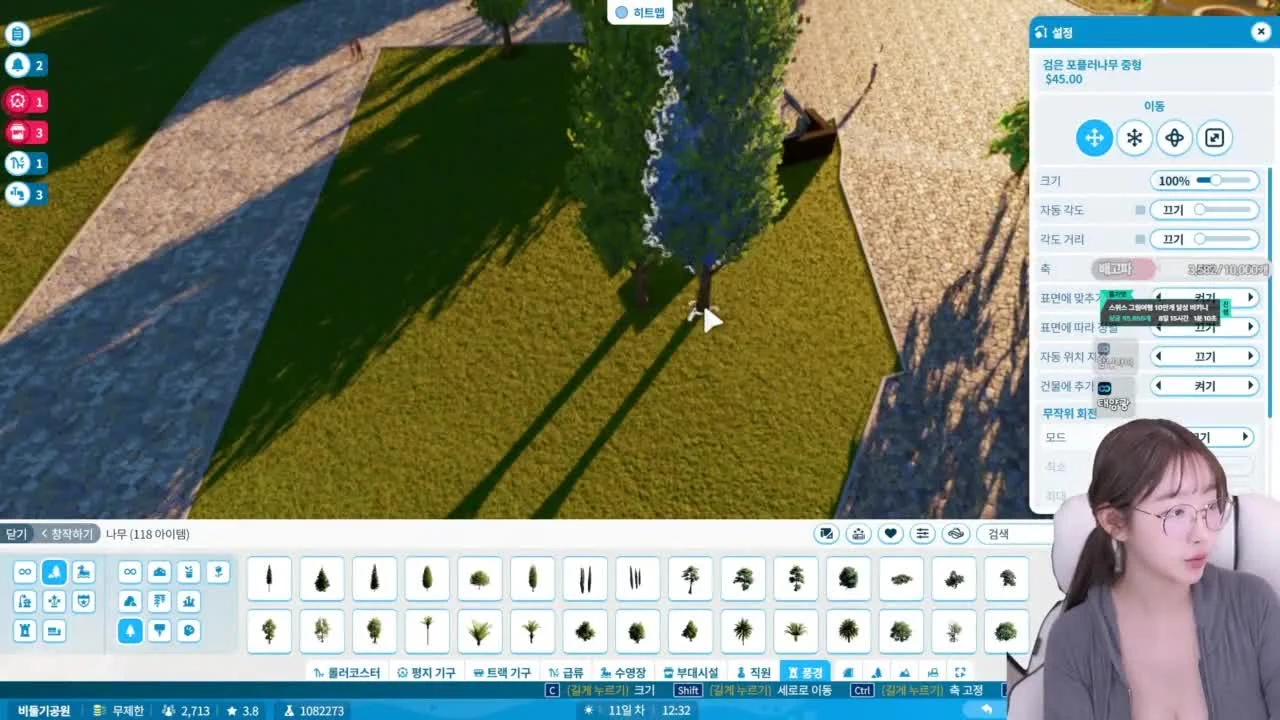Click the tree search field
The image size is (1280, 720).
tap(1015, 534)
